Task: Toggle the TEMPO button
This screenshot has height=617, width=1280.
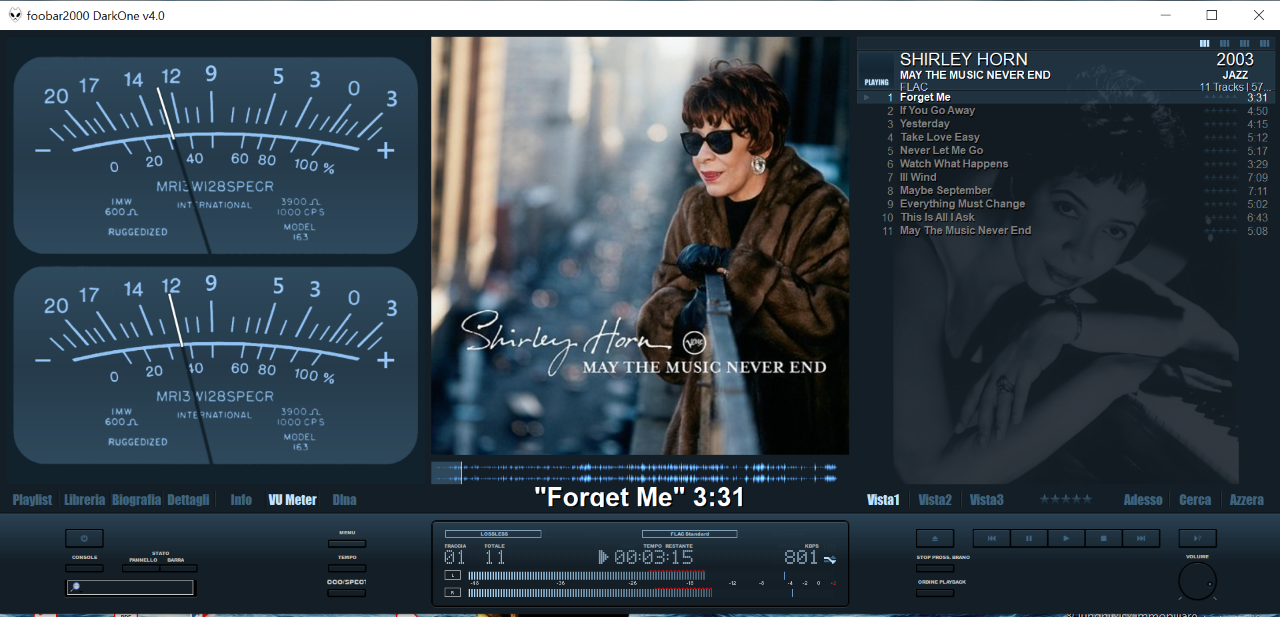Action: [x=347, y=568]
